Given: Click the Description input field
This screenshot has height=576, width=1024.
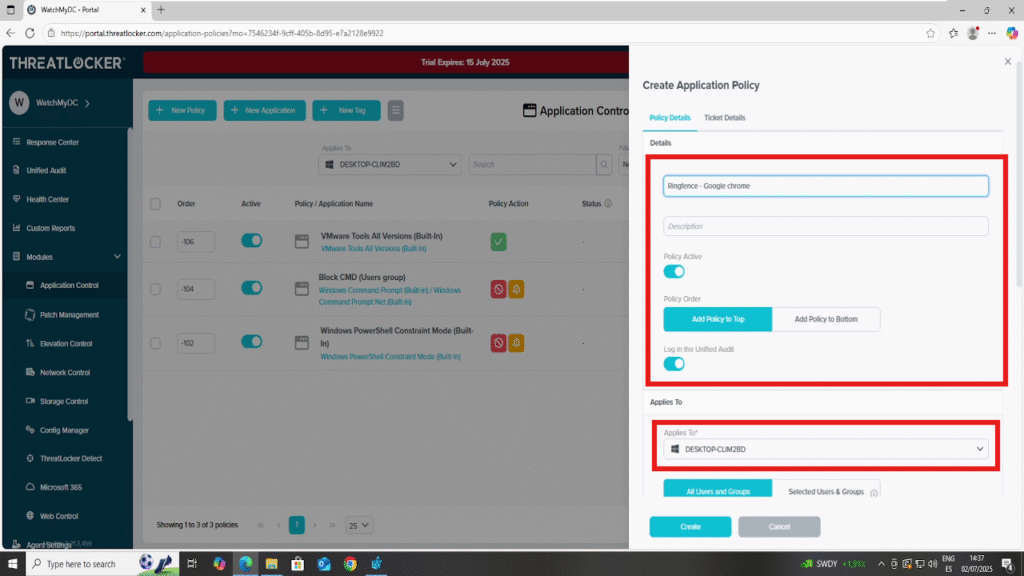Looking at the screenshot, I should pyautogui.click(x=825, y=227).
